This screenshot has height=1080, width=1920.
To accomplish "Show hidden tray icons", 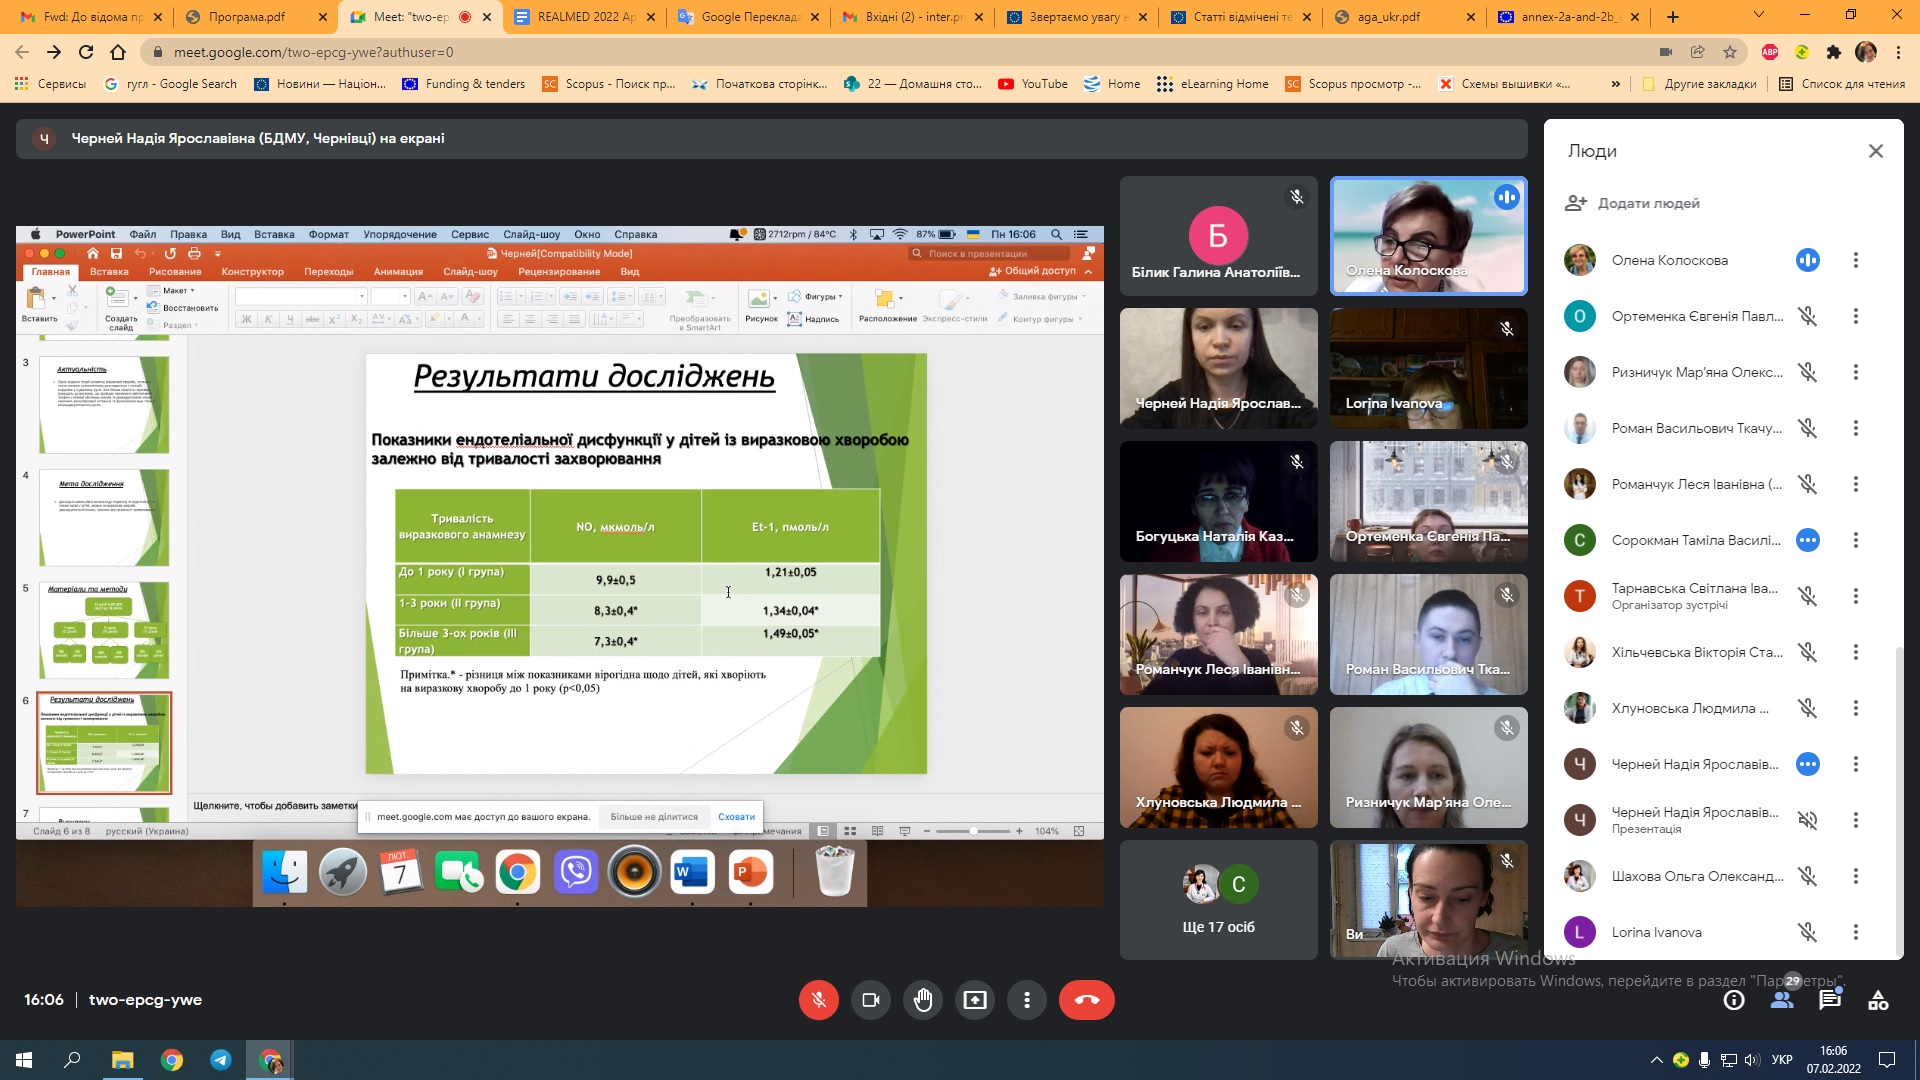I will click(1656, 1060).
